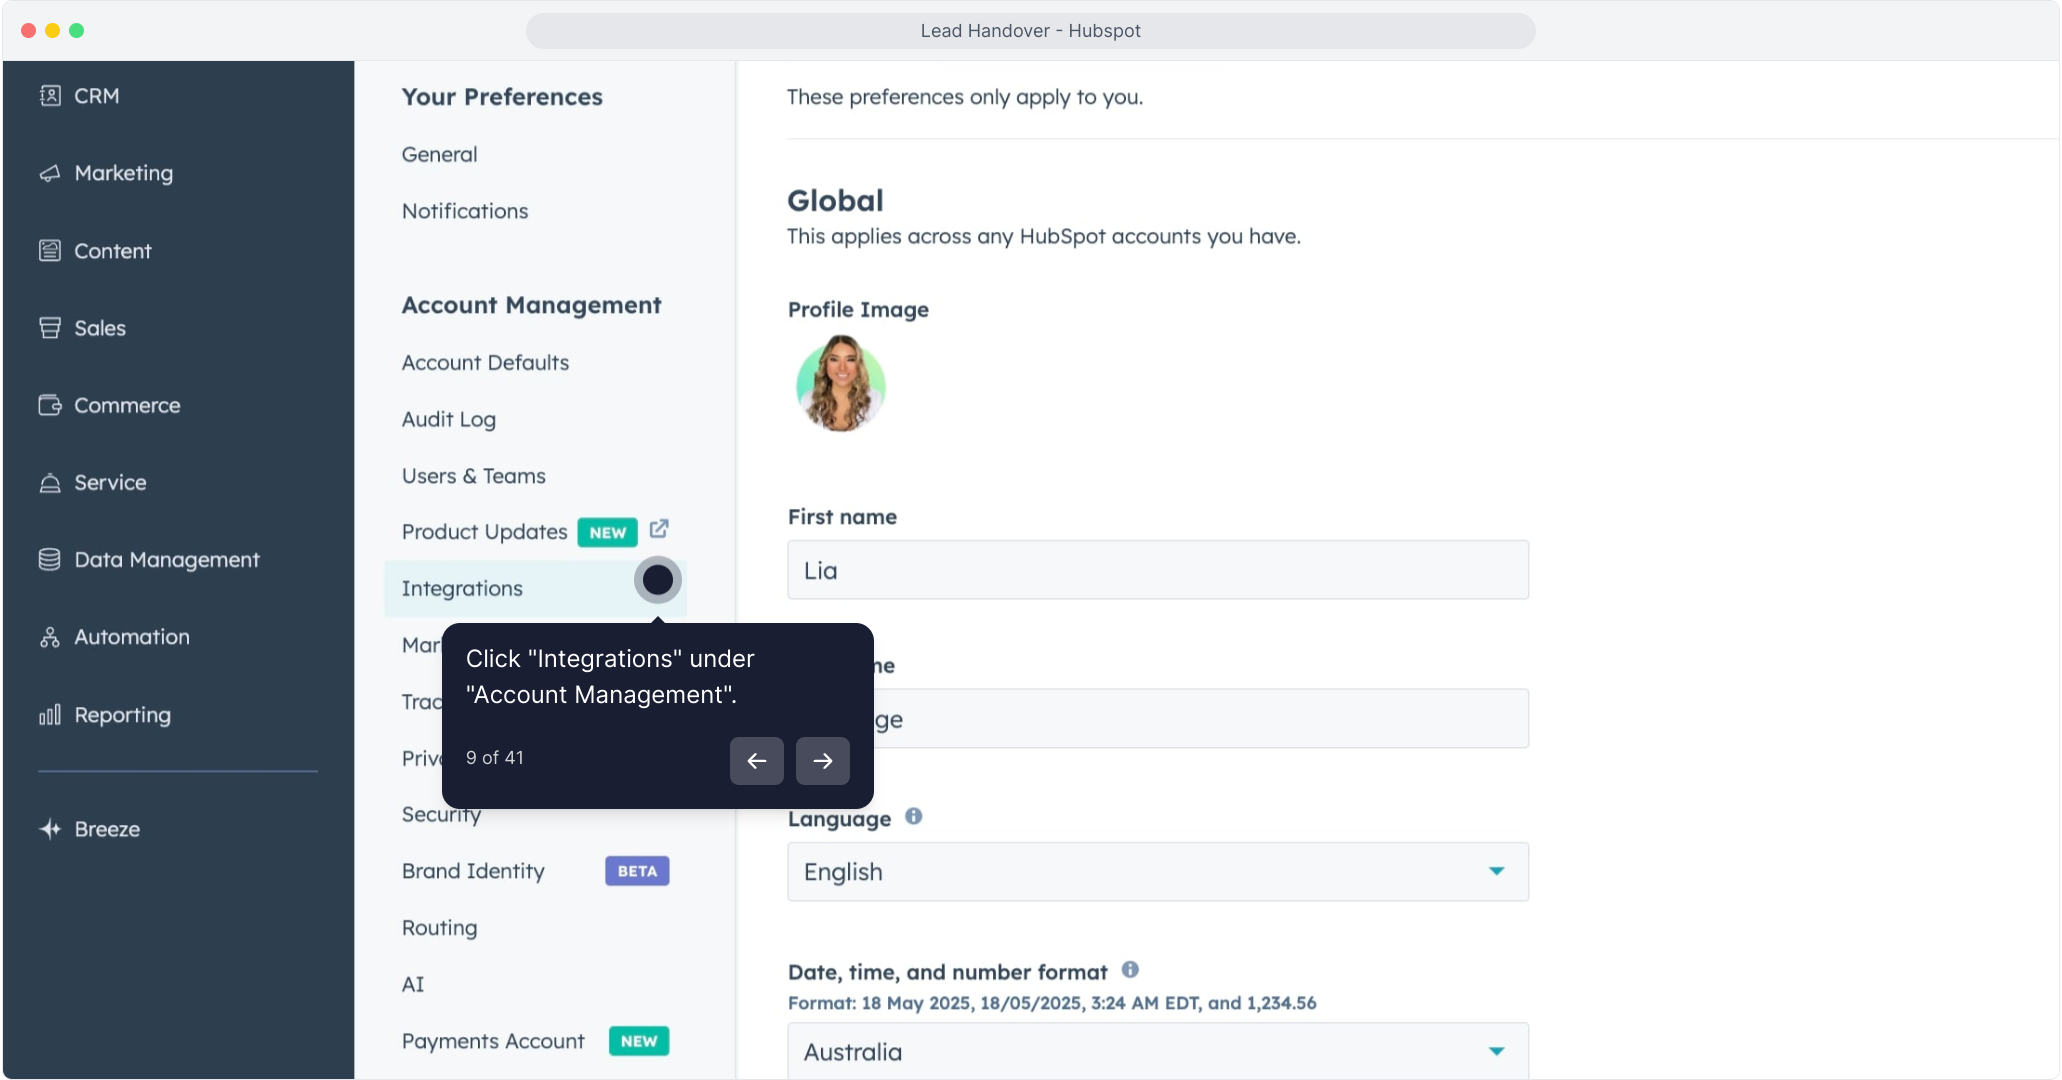The width and height of the screenshot is (2062, 1080).
Task: Go back to previous tour step
Action: click(756, 761)
